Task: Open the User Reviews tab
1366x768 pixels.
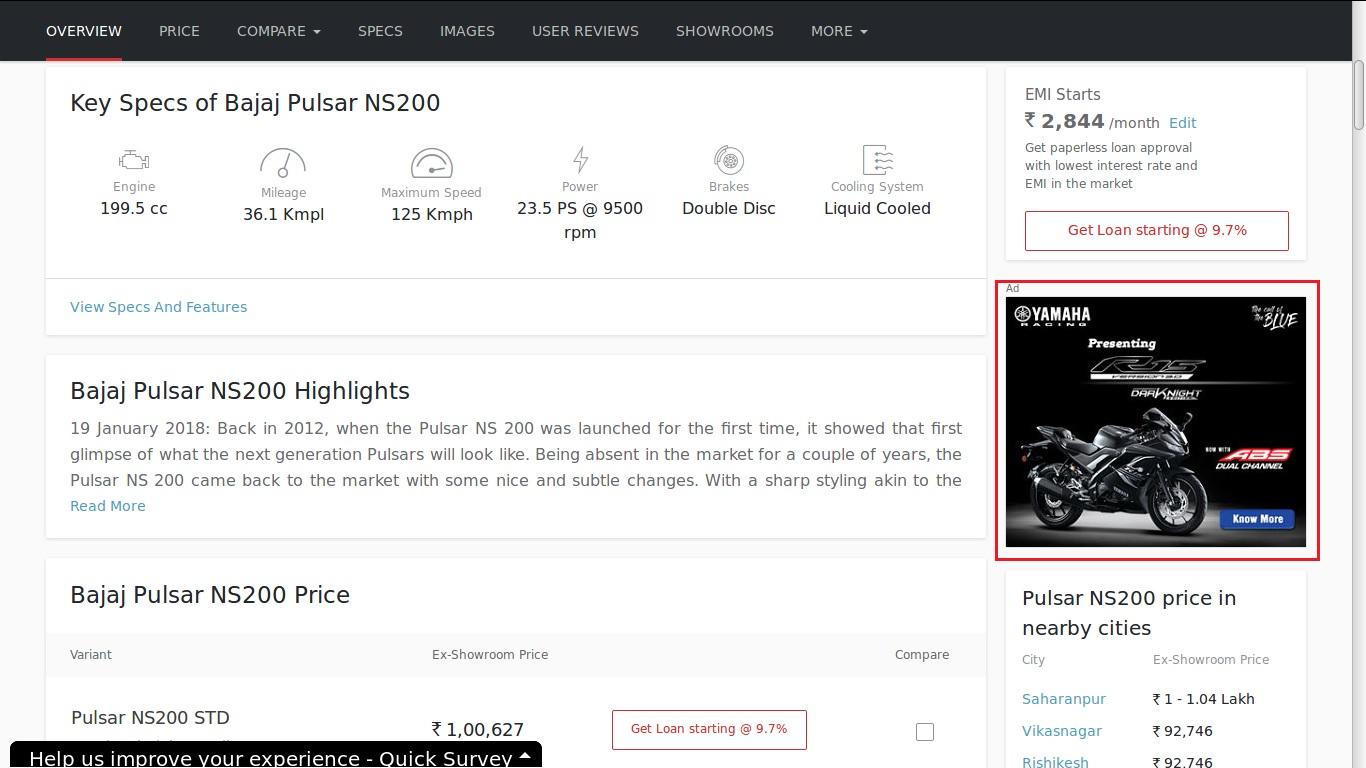Action: point(585,31)
